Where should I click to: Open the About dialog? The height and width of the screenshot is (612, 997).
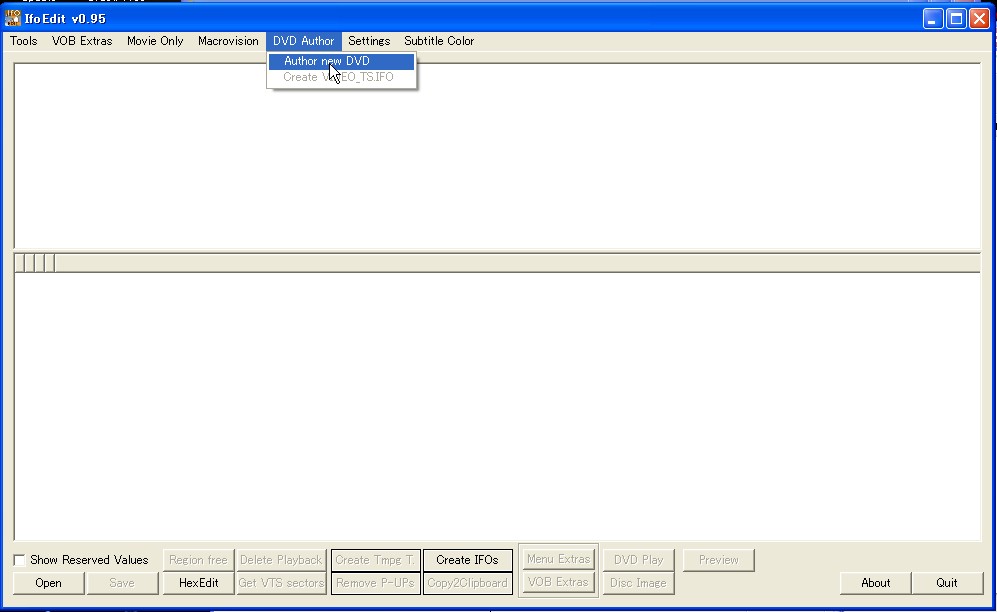click(x=876, y=583)
